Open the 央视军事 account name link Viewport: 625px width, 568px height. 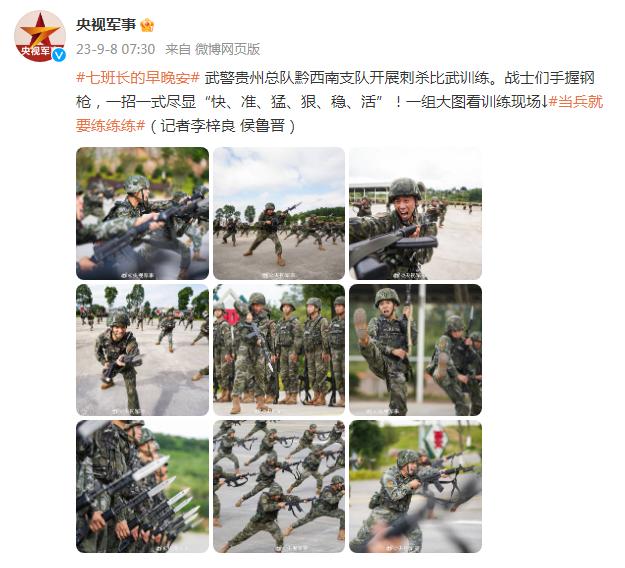click(106, 25)
